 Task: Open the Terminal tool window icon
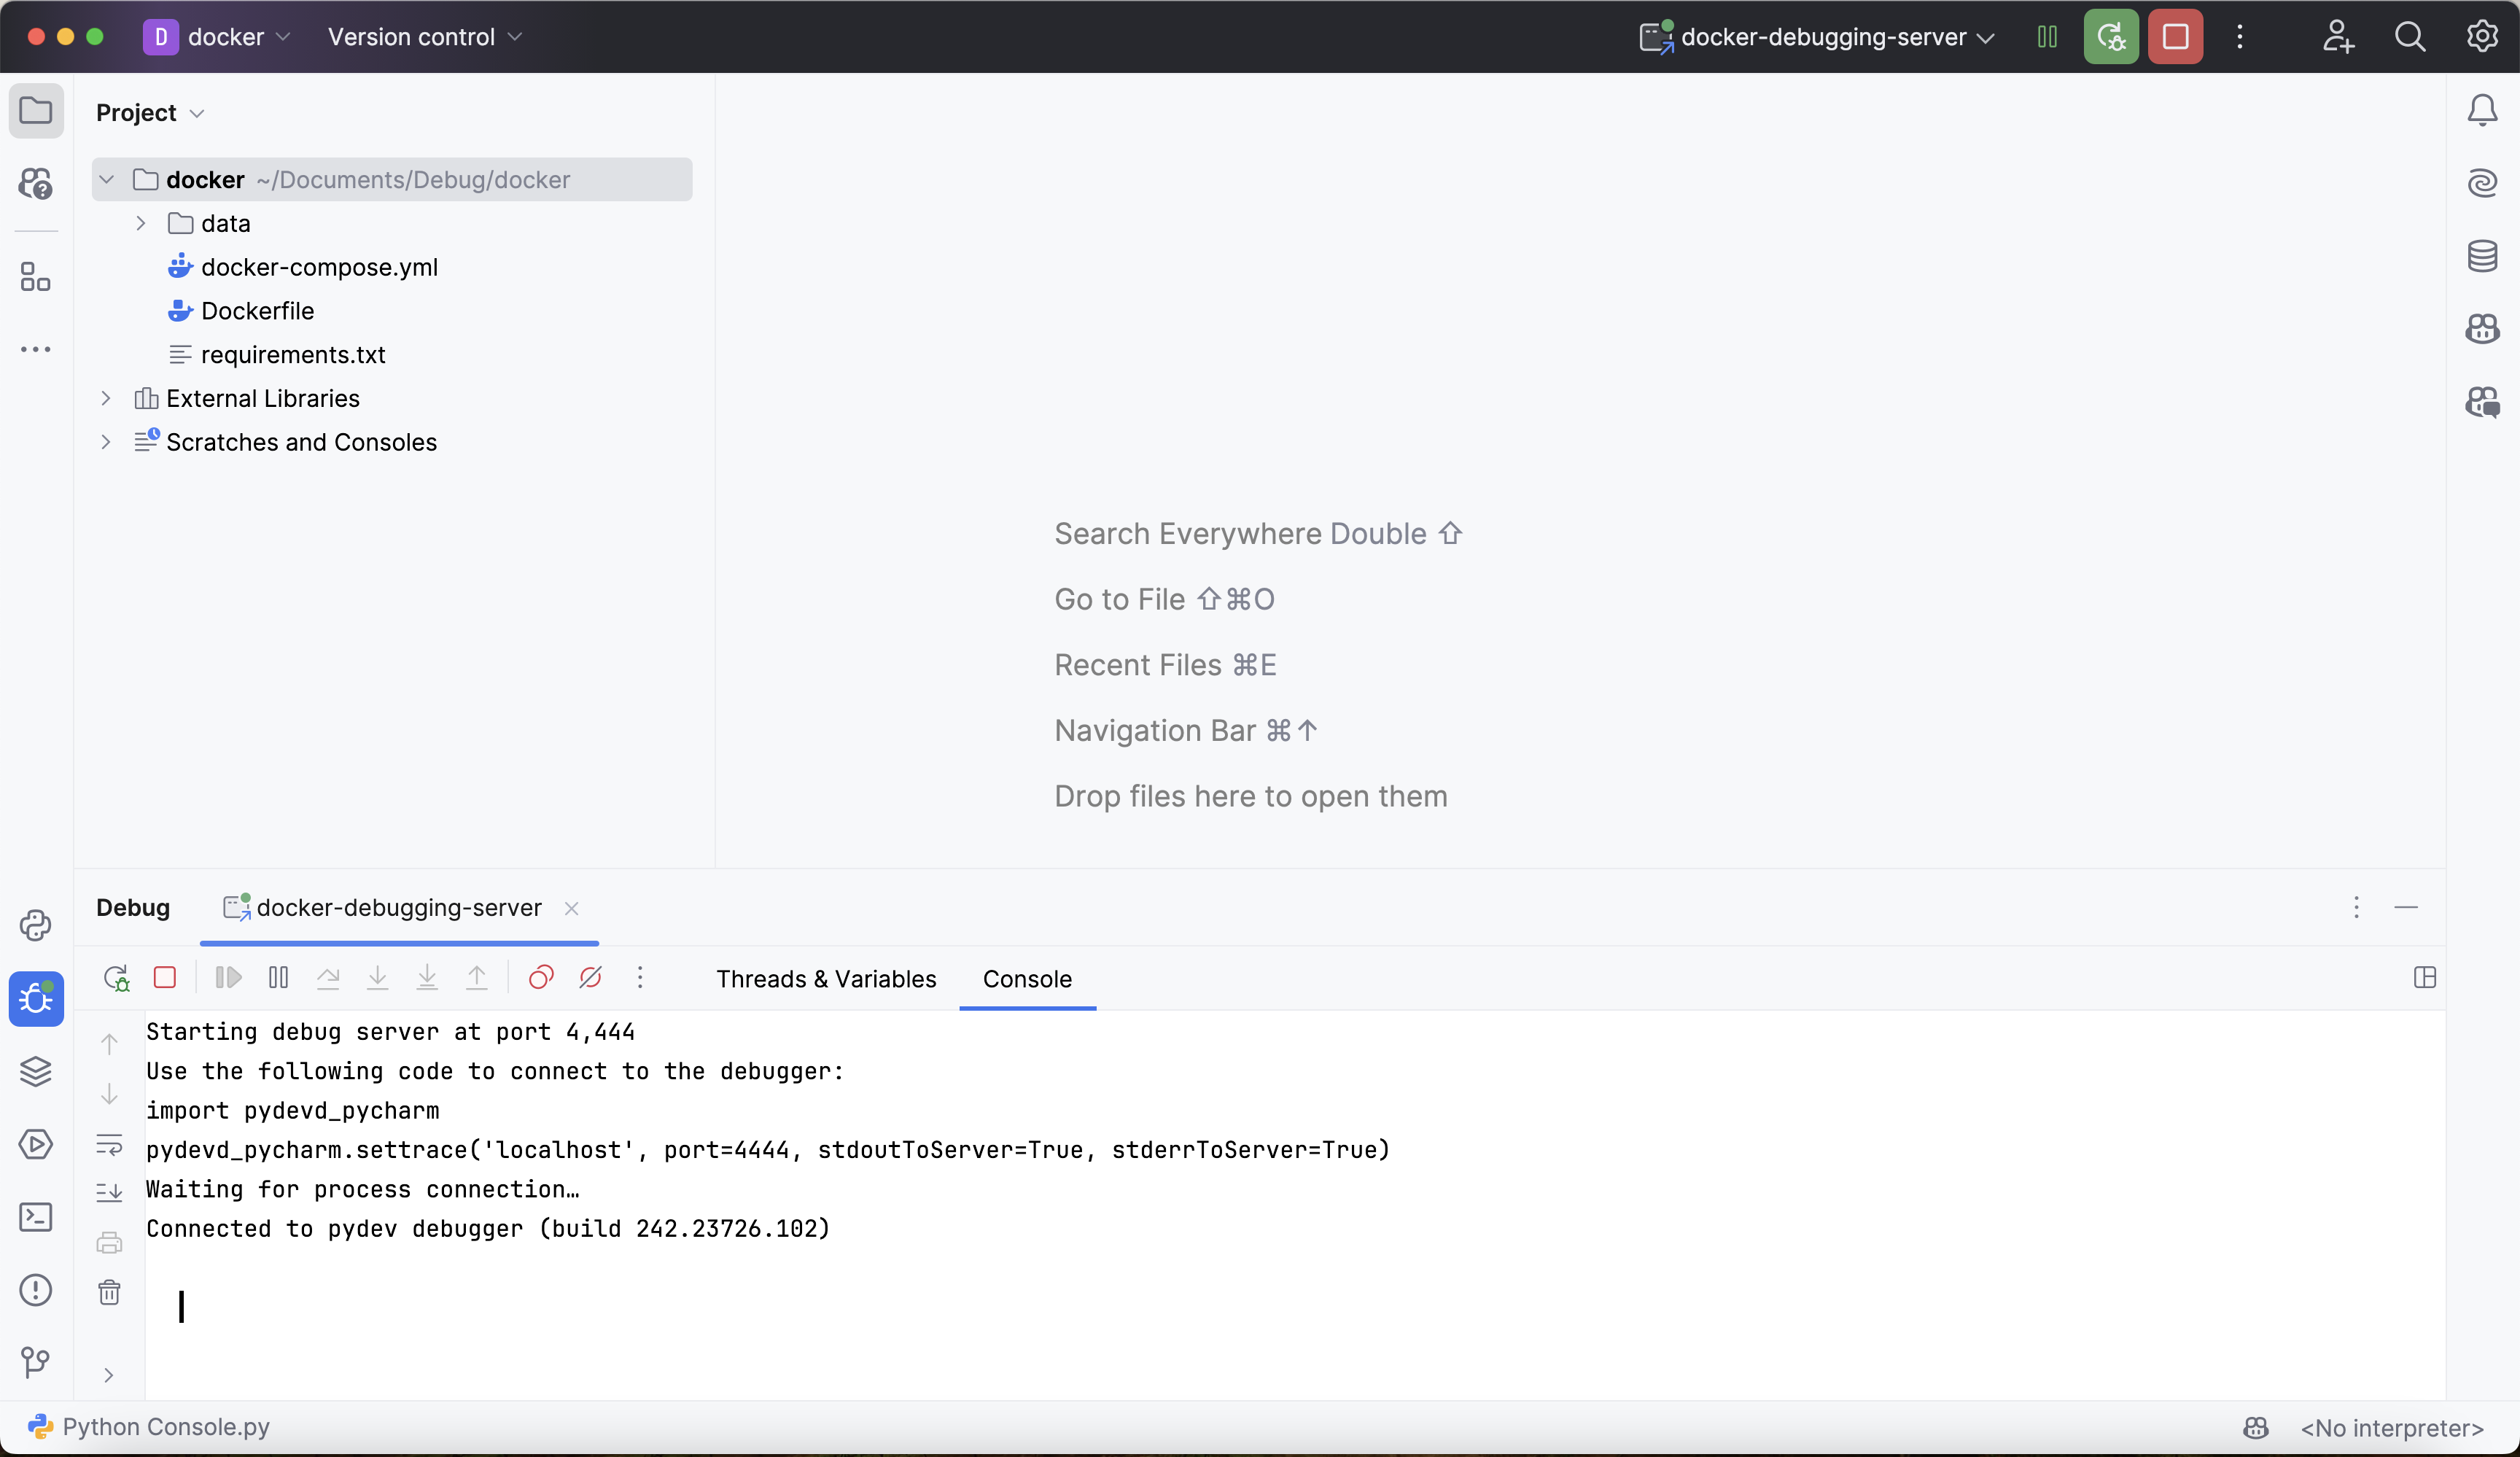pyautogui.click(x=36, y=1216)
